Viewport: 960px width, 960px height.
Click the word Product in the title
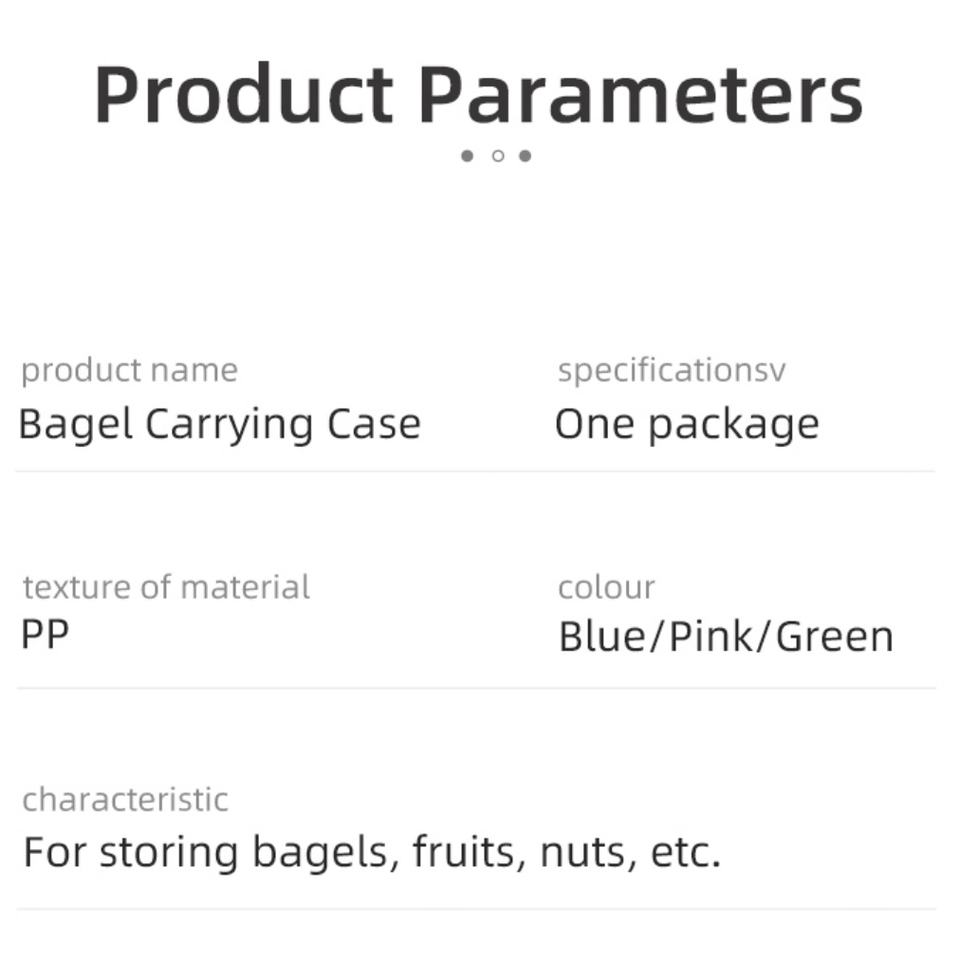244,95
